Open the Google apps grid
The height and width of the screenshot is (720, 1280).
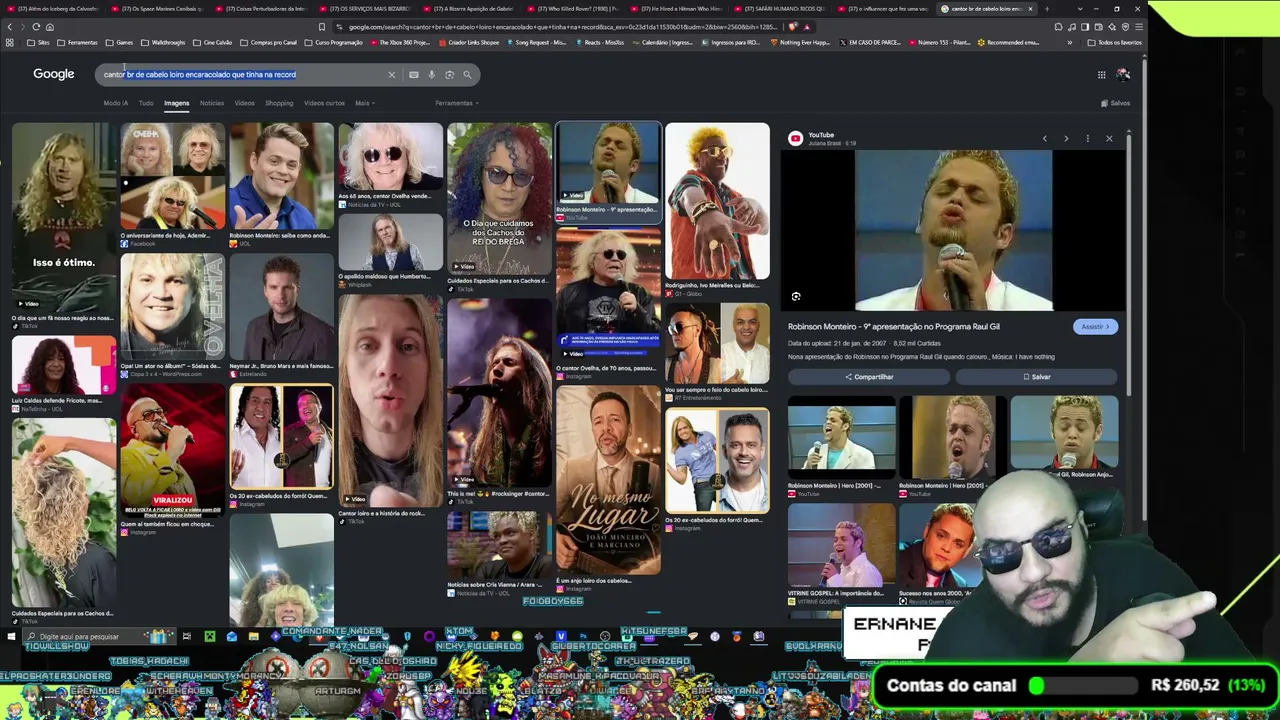pos(1101,75)
